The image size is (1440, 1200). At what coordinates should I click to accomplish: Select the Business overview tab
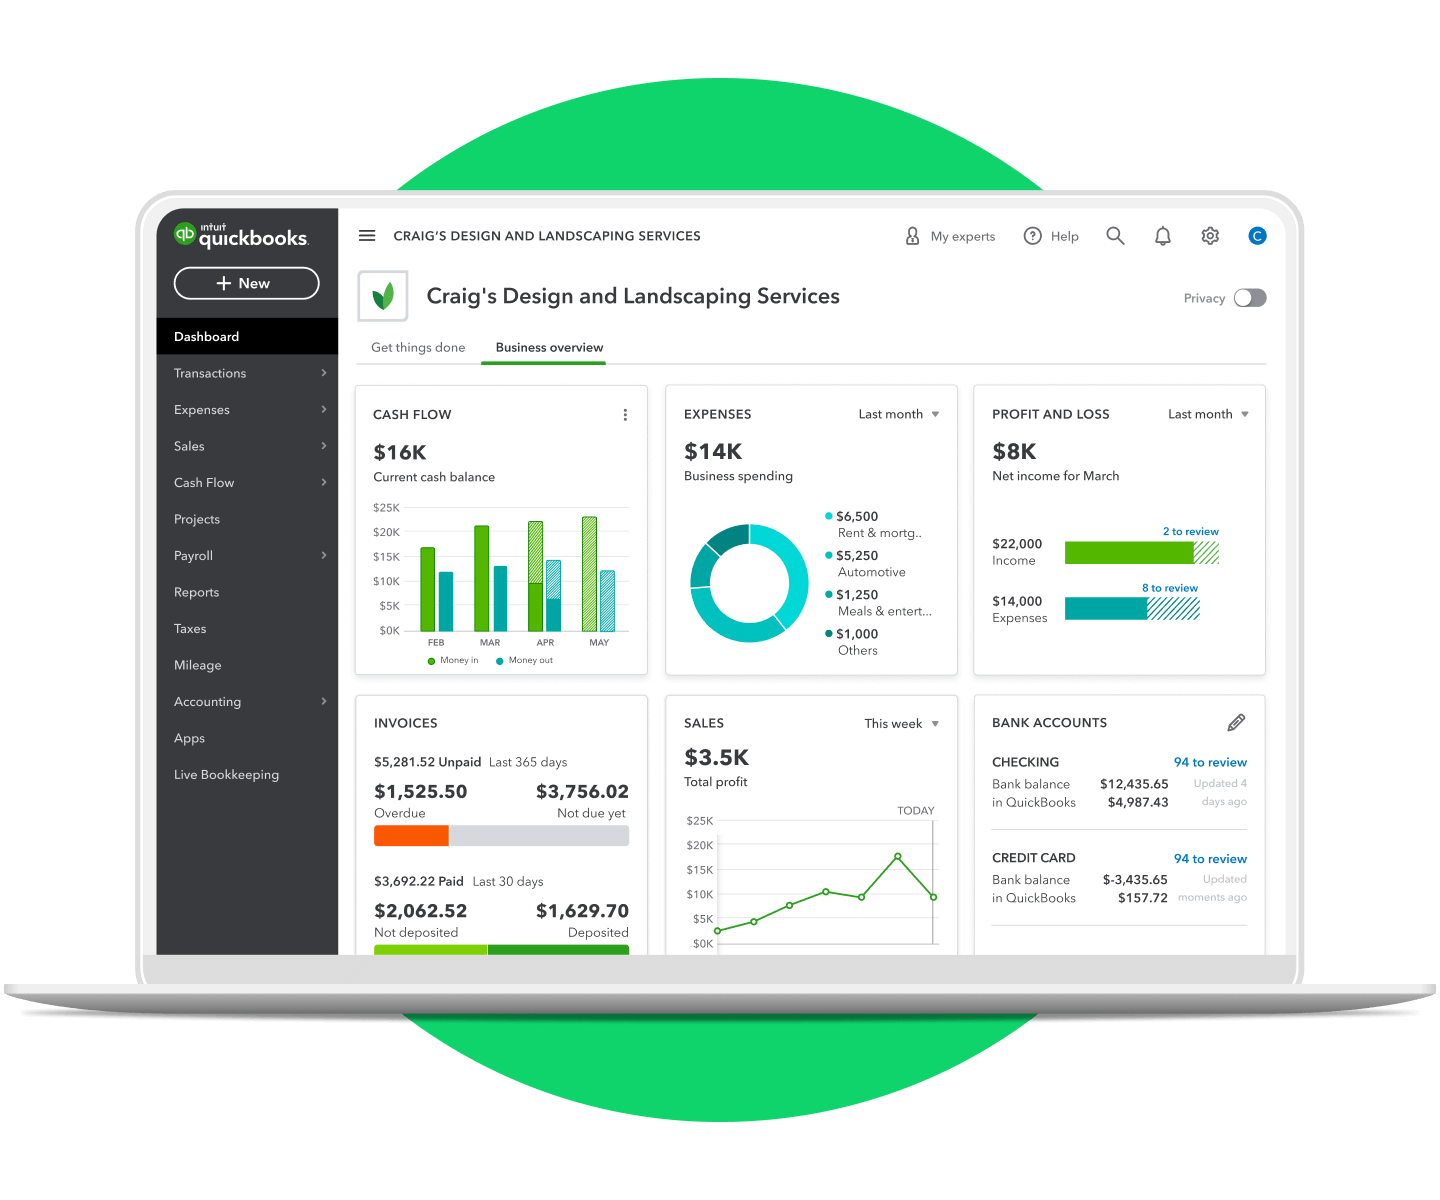(549, 347)
